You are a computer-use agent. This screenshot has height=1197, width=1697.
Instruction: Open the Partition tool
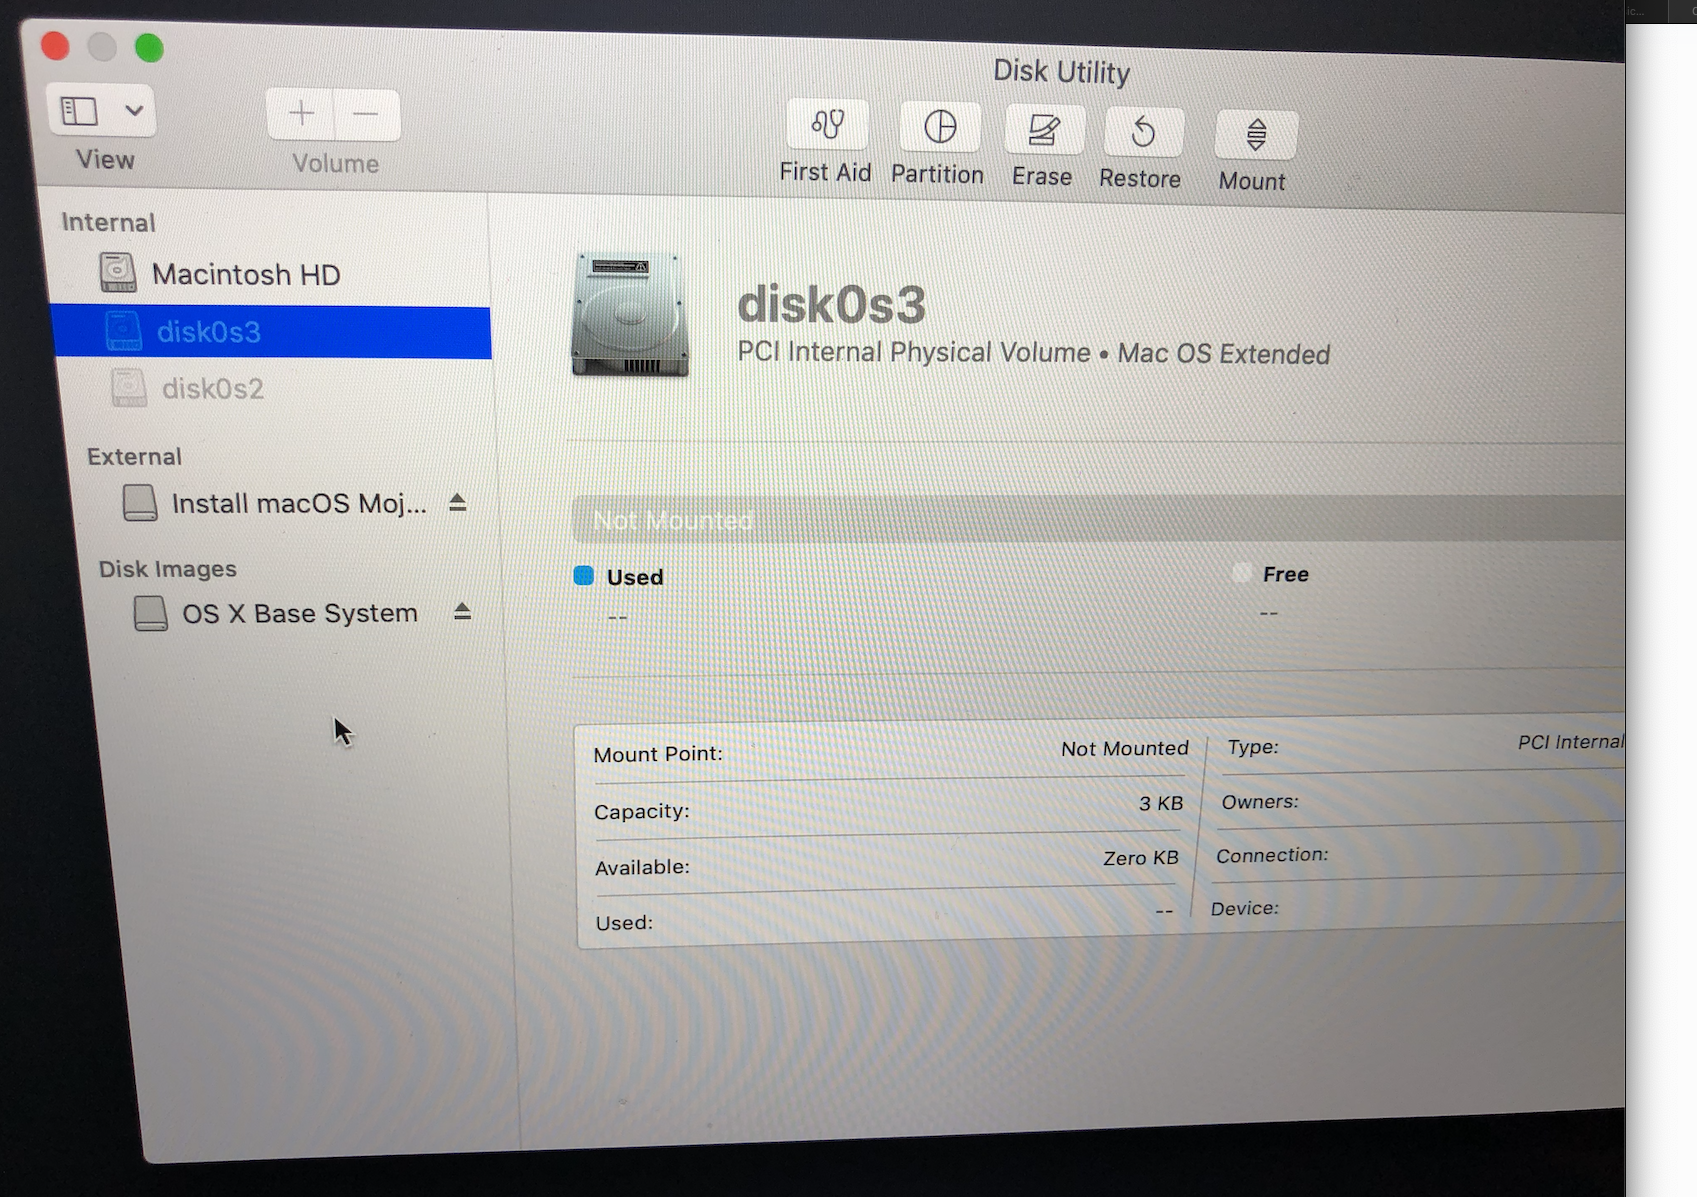tap(939, 127)
